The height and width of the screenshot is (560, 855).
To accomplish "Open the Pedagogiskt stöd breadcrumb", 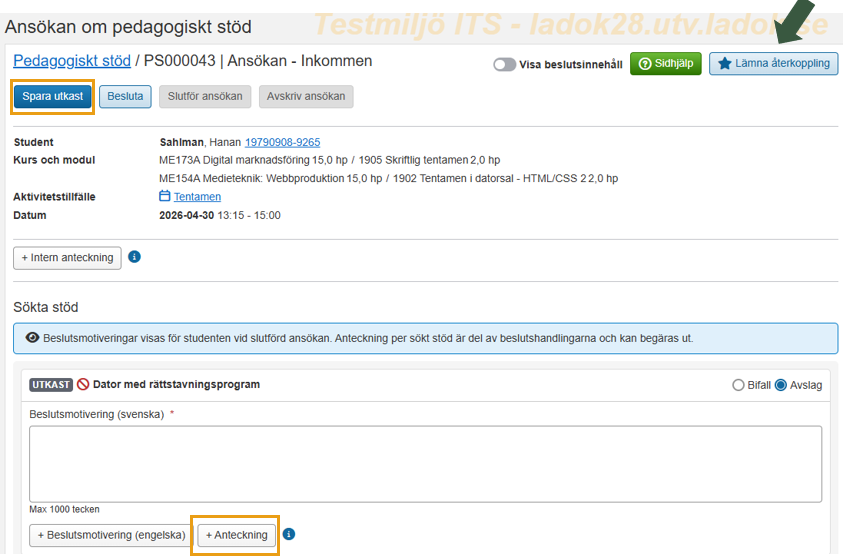I will click(x=72, y=61).
